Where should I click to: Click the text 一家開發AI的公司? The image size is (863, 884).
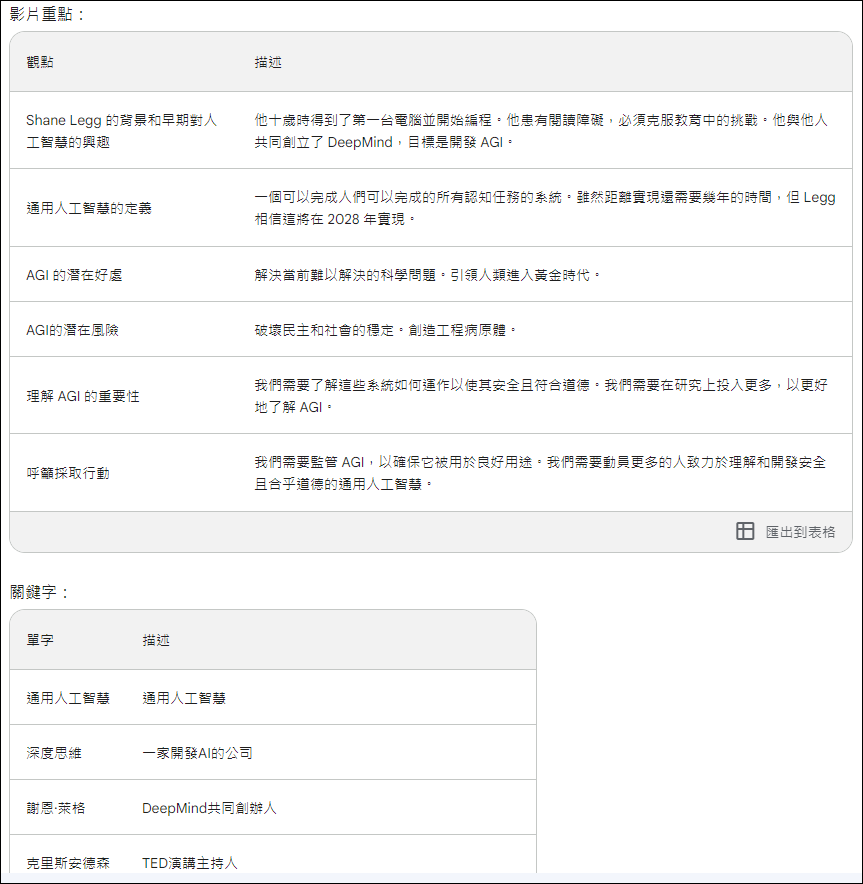(197, 753)
